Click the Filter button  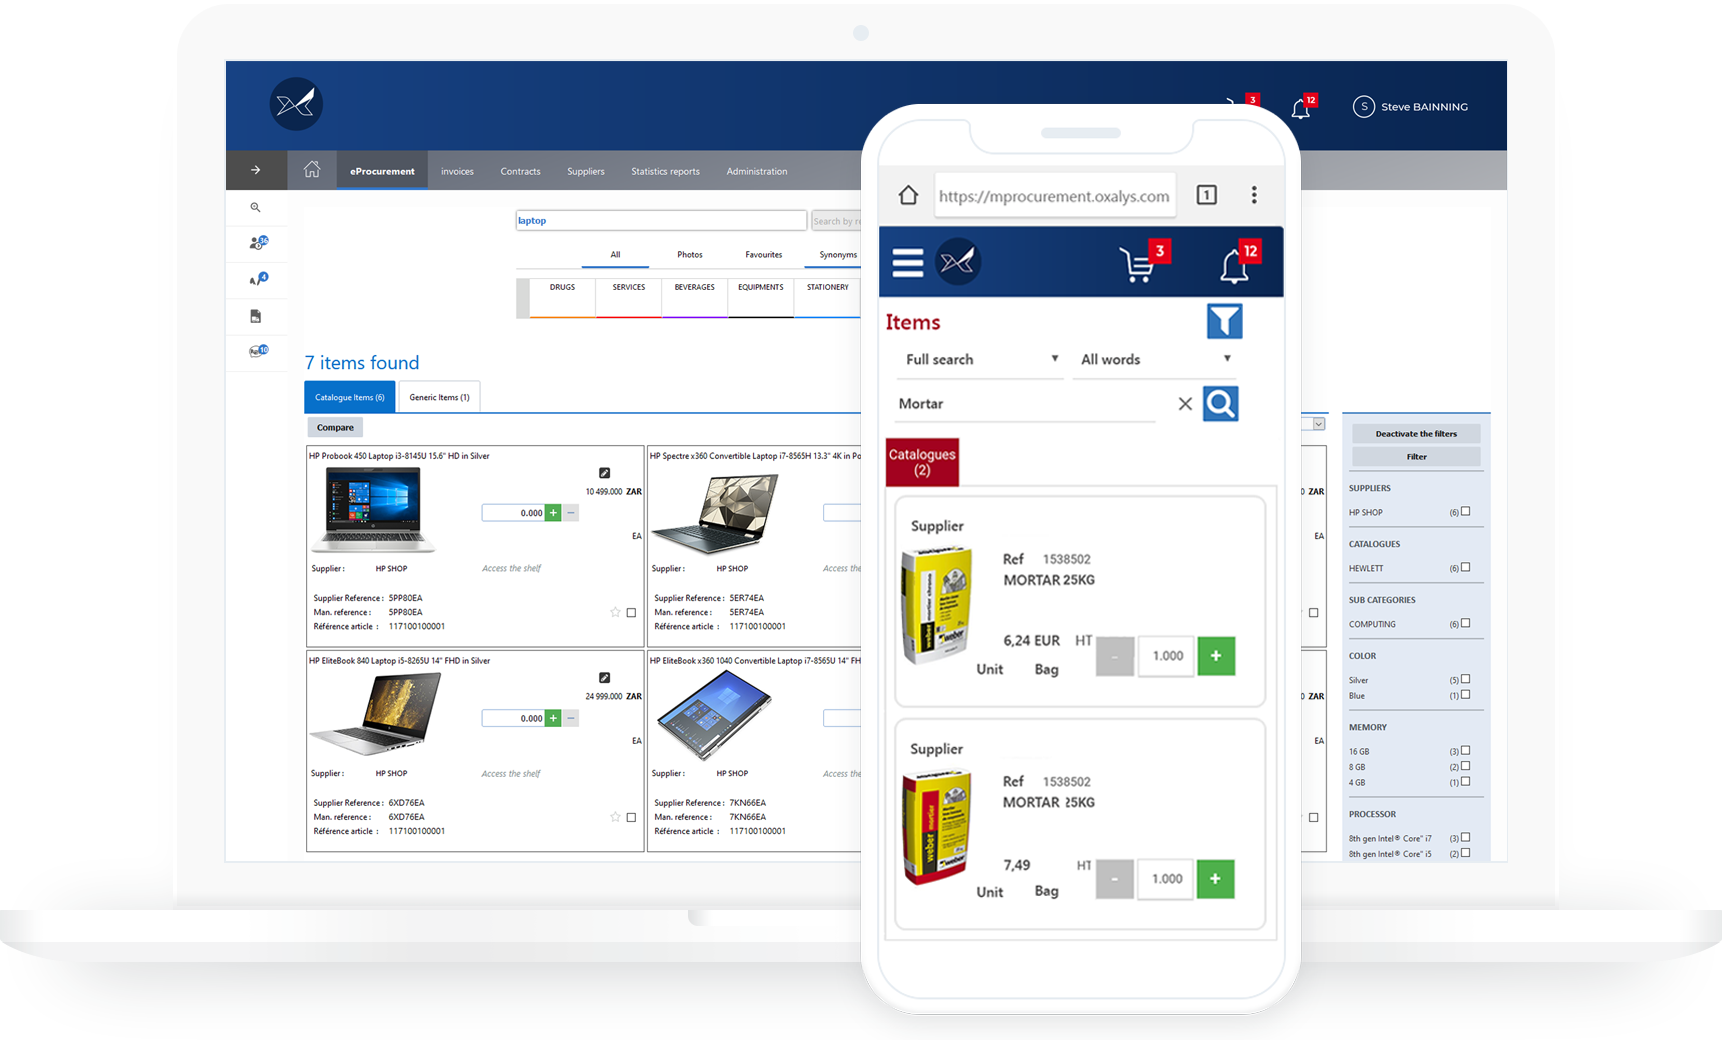[x=1416, y=457]
